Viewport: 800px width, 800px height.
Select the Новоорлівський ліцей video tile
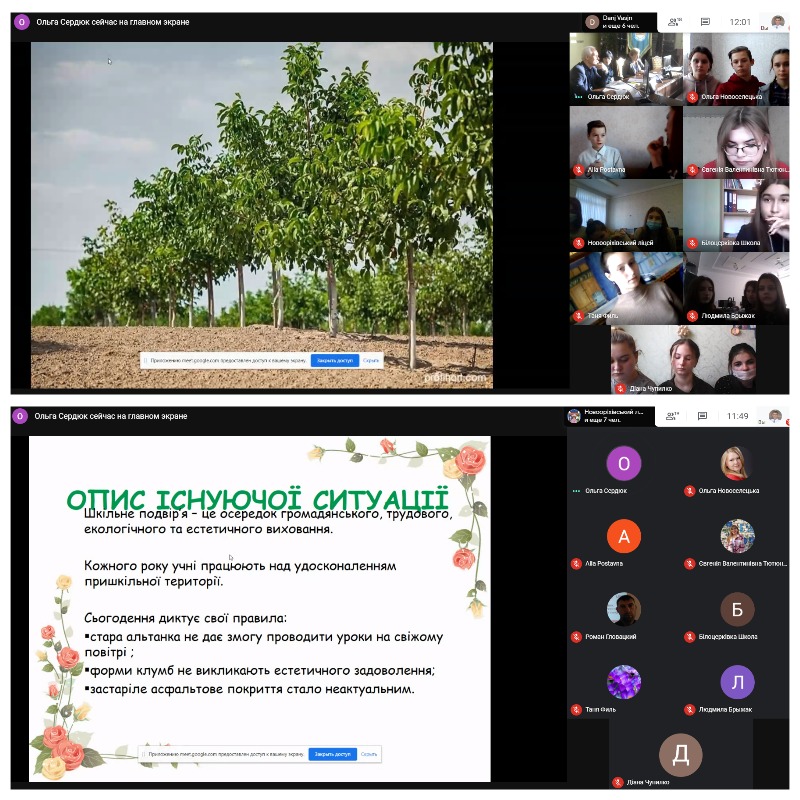[626, 215]
